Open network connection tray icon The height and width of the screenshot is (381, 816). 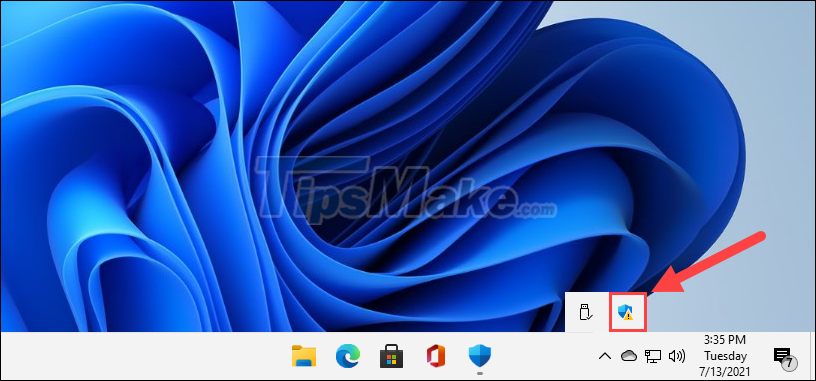[653, 356]
